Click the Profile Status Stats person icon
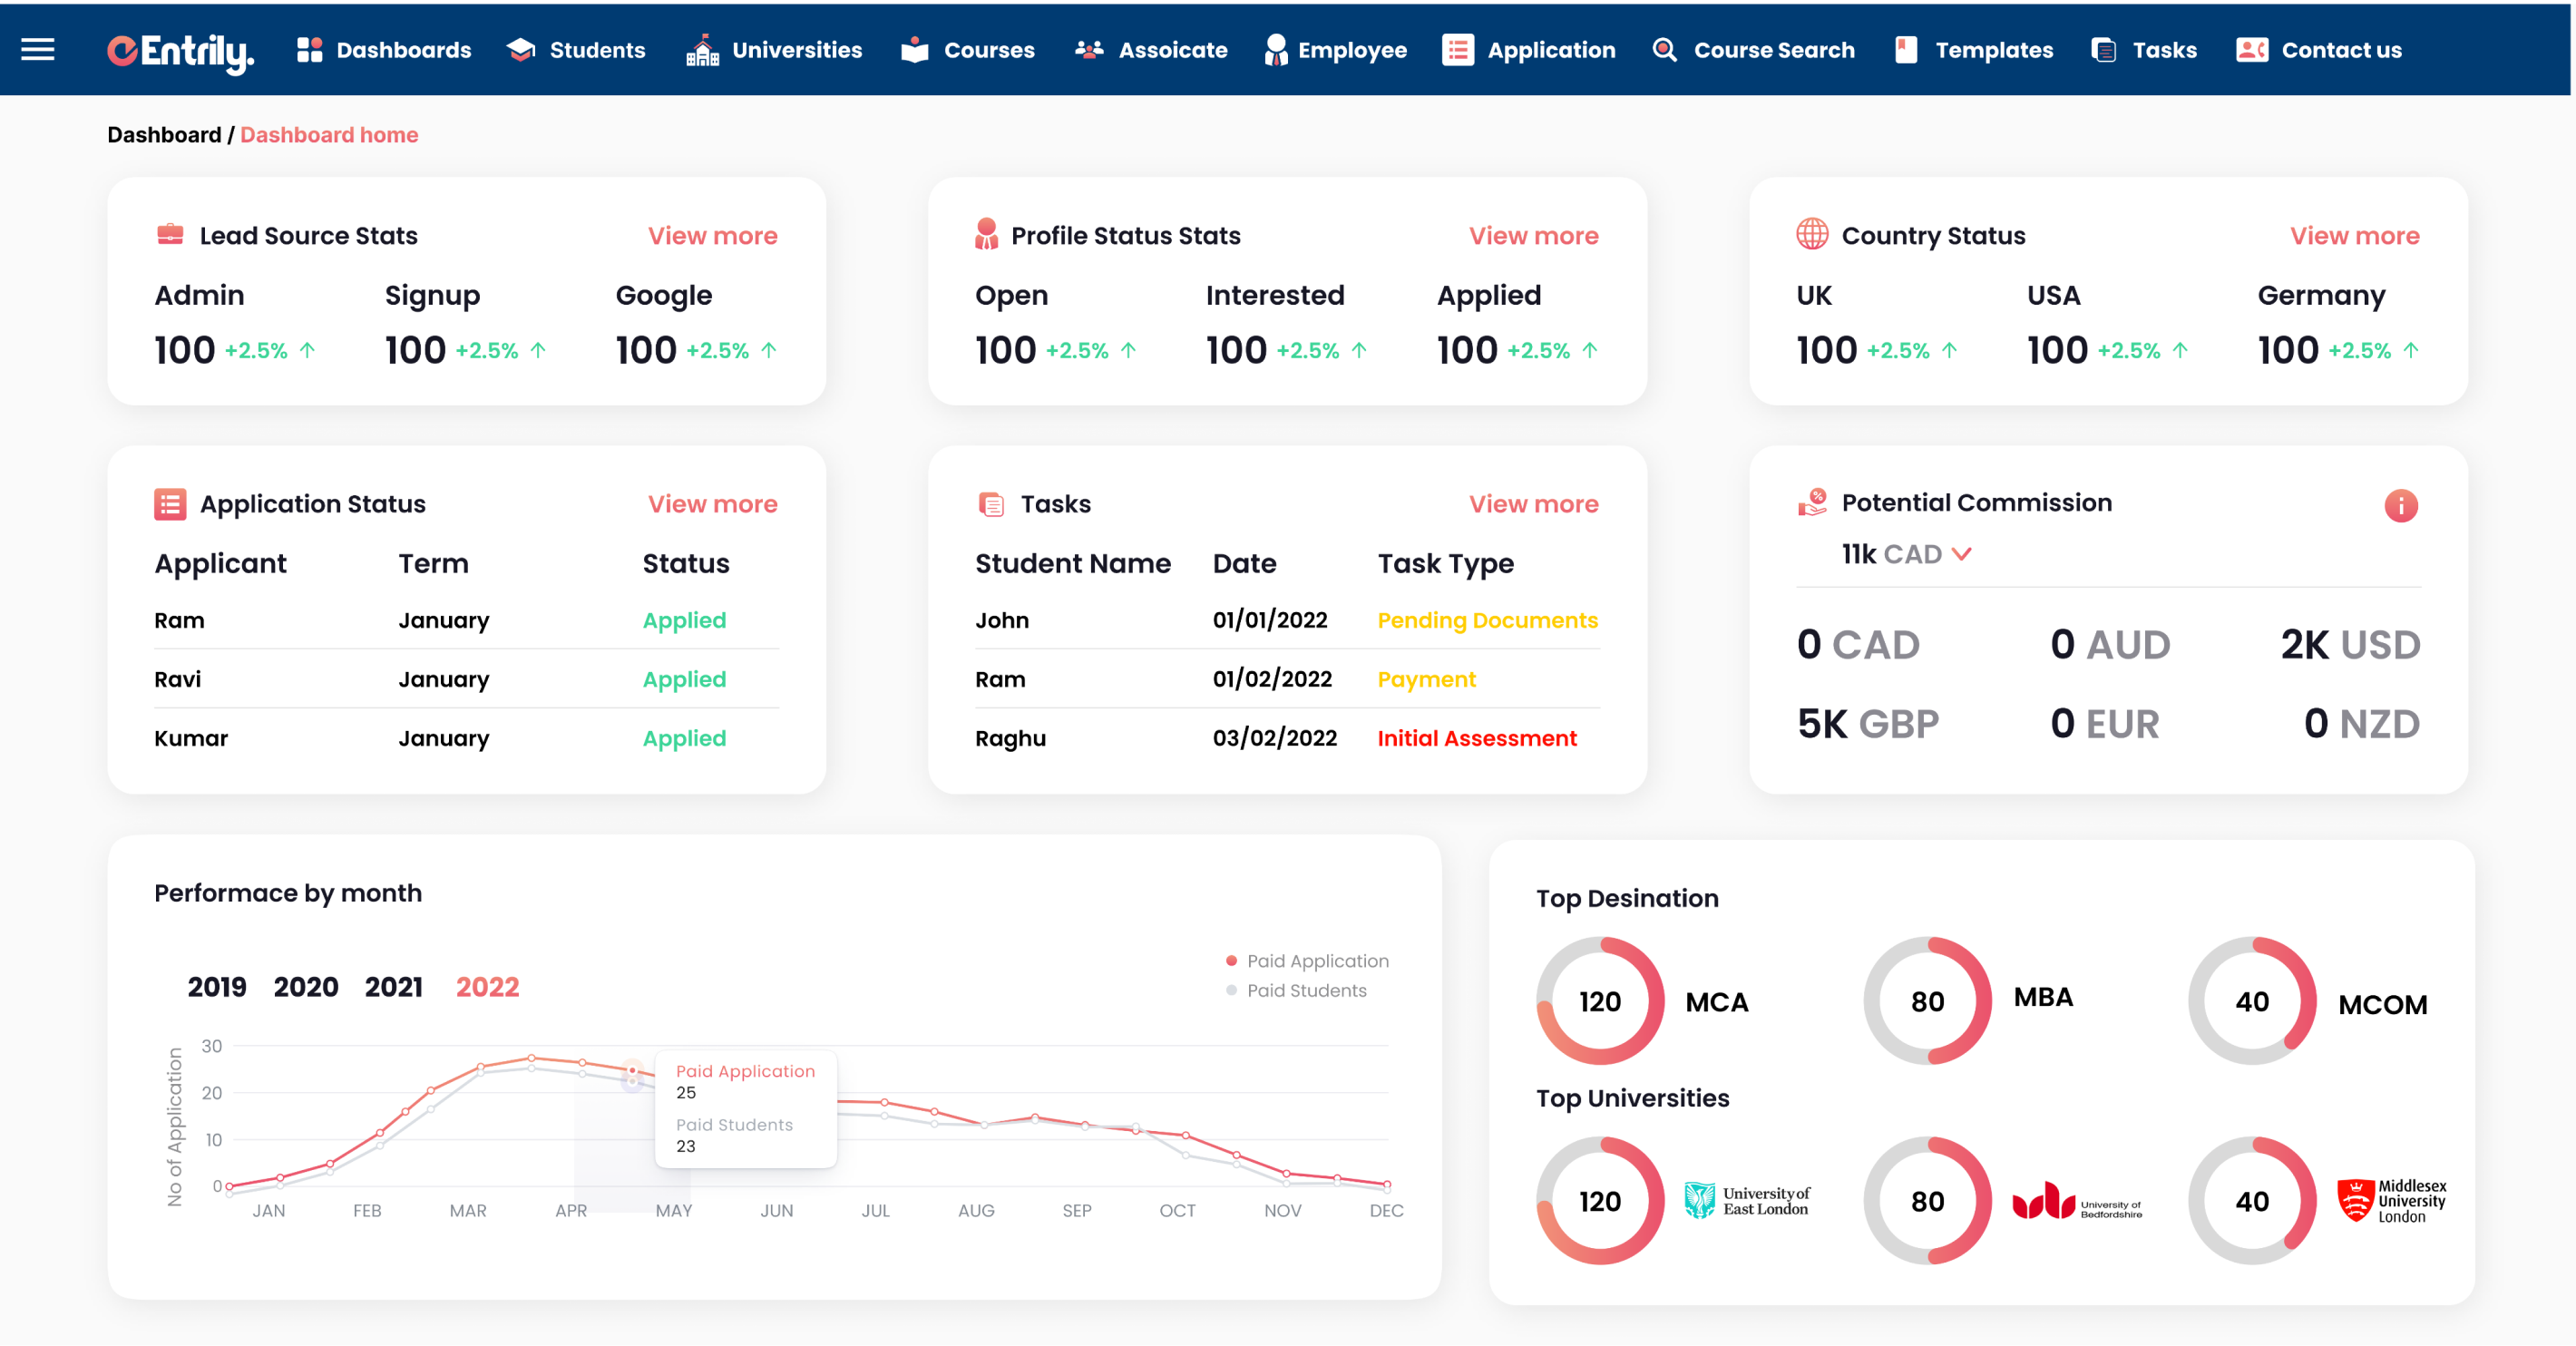 click(x=986, y=234)
